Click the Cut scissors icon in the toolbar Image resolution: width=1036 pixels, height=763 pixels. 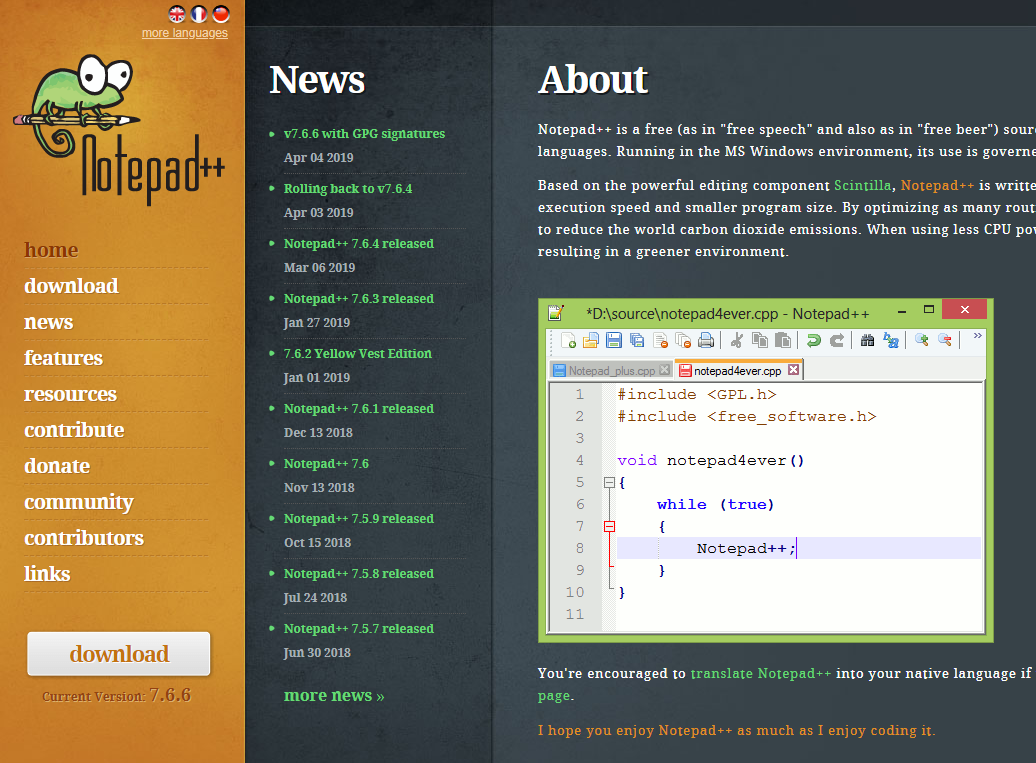(737, 340)
